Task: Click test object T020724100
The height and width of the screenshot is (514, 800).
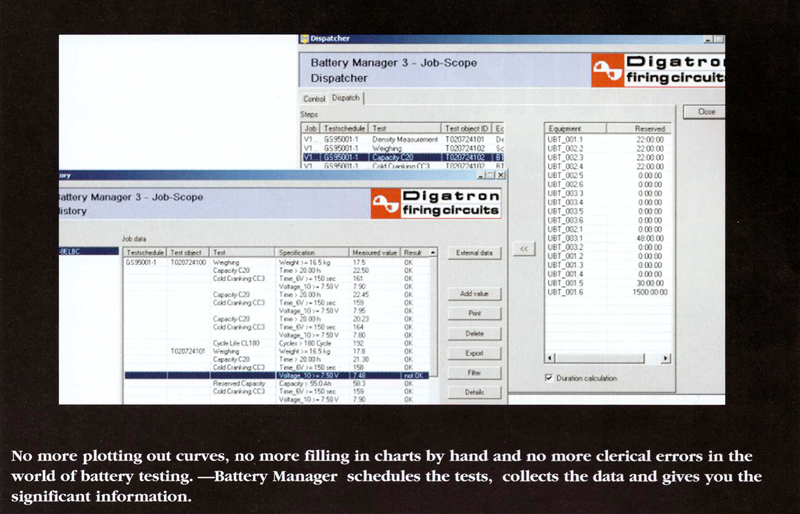Action: point(188,262)
